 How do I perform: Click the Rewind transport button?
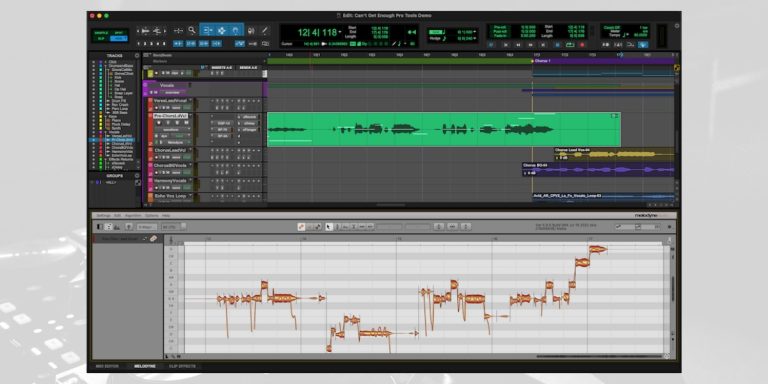[518, 45]
